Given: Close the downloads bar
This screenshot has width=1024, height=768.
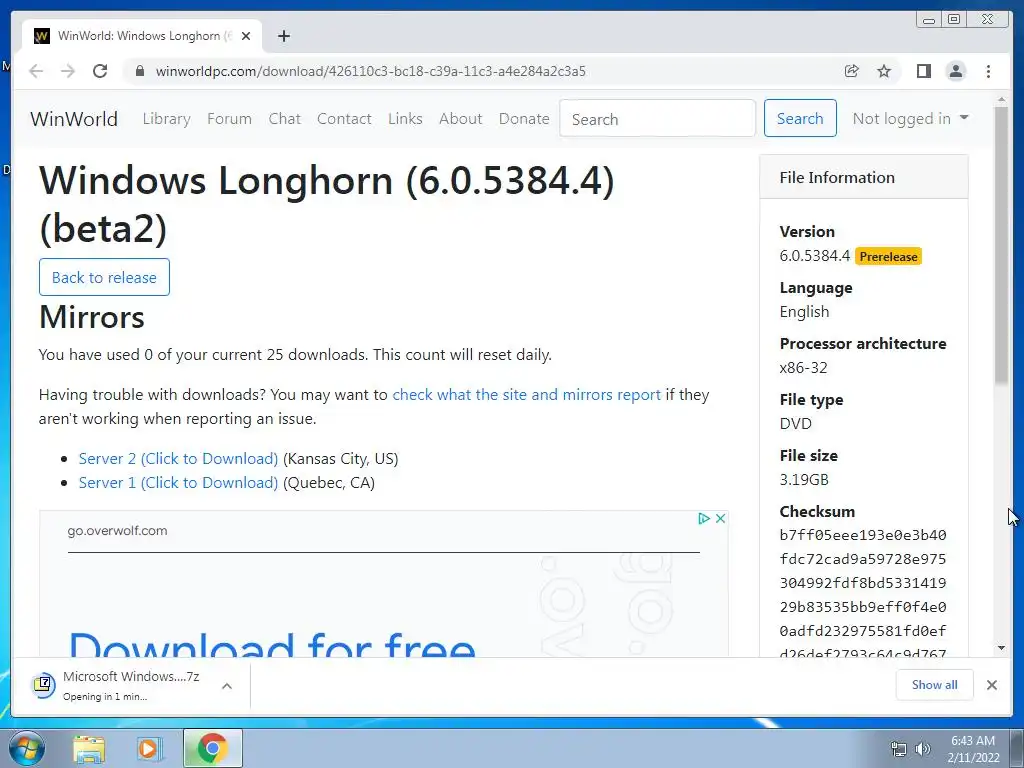Looking at the screenshot, I should point(991,685).
